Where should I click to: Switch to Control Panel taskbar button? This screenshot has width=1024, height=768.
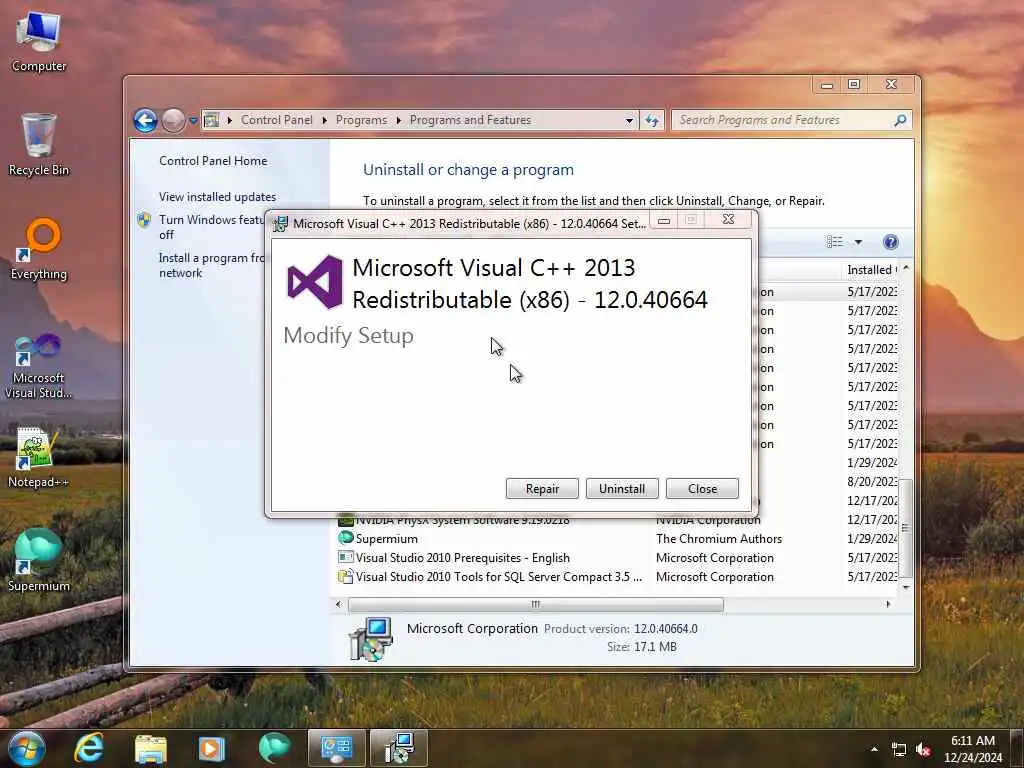coord(336,748)
